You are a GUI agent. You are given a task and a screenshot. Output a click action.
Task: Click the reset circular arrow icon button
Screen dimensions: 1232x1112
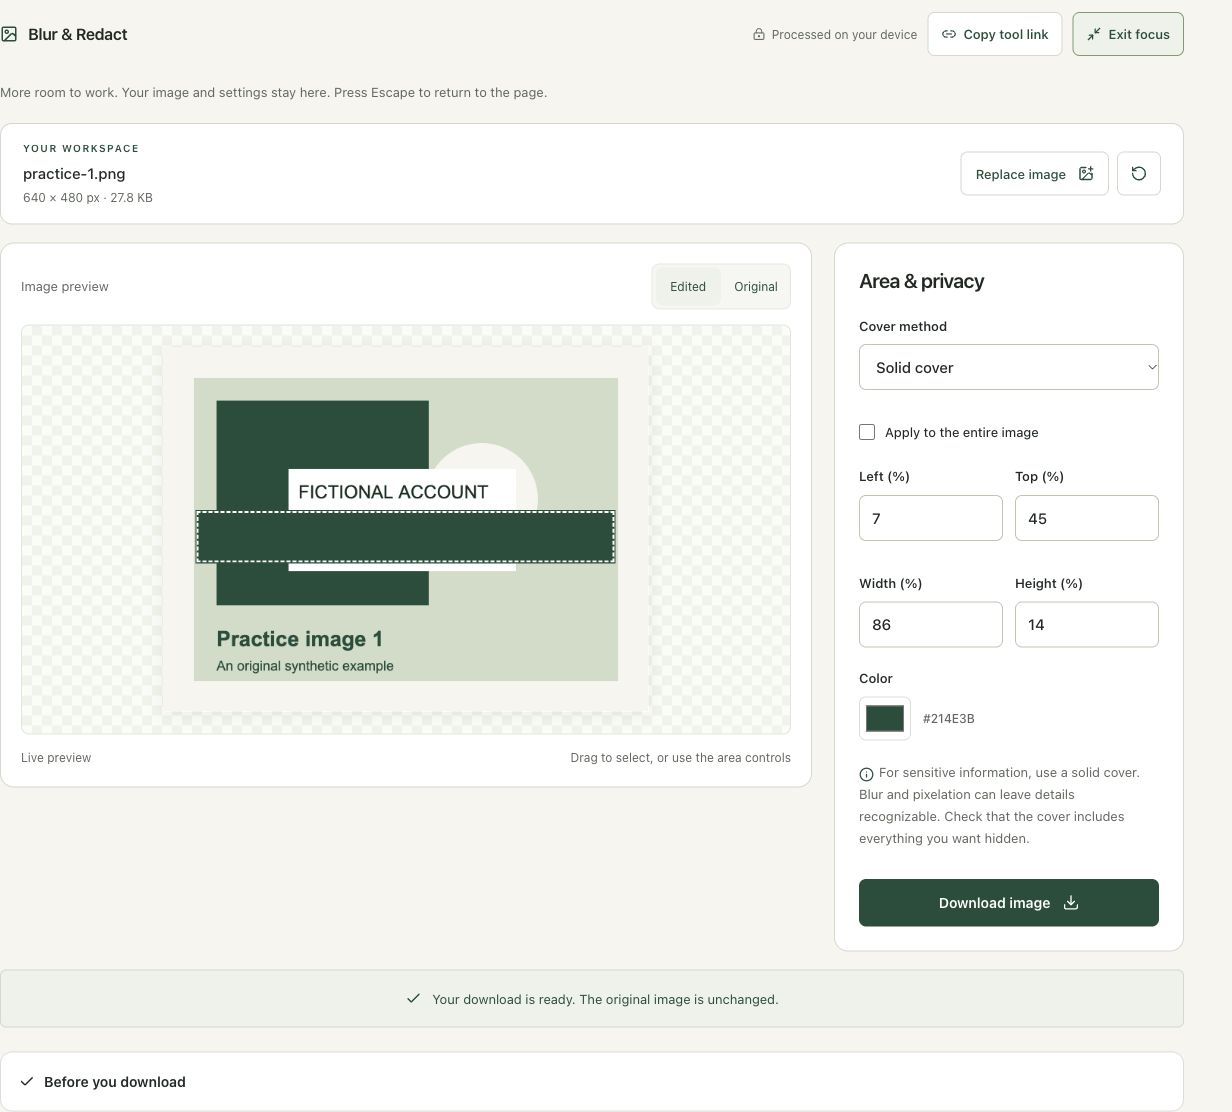tap(1138, 173)
